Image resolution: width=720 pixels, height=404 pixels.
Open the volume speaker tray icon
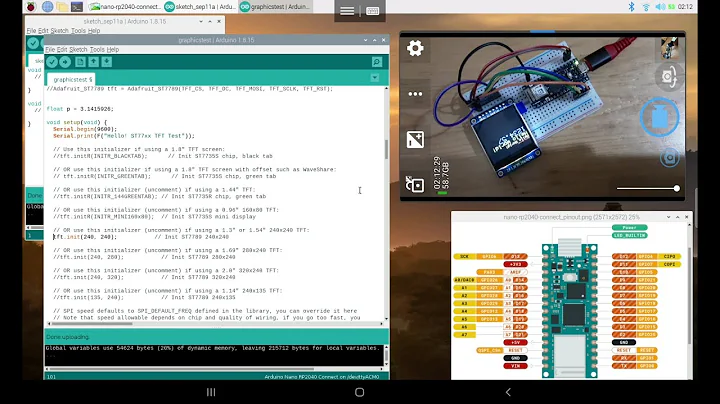click(x=660, y=6)
